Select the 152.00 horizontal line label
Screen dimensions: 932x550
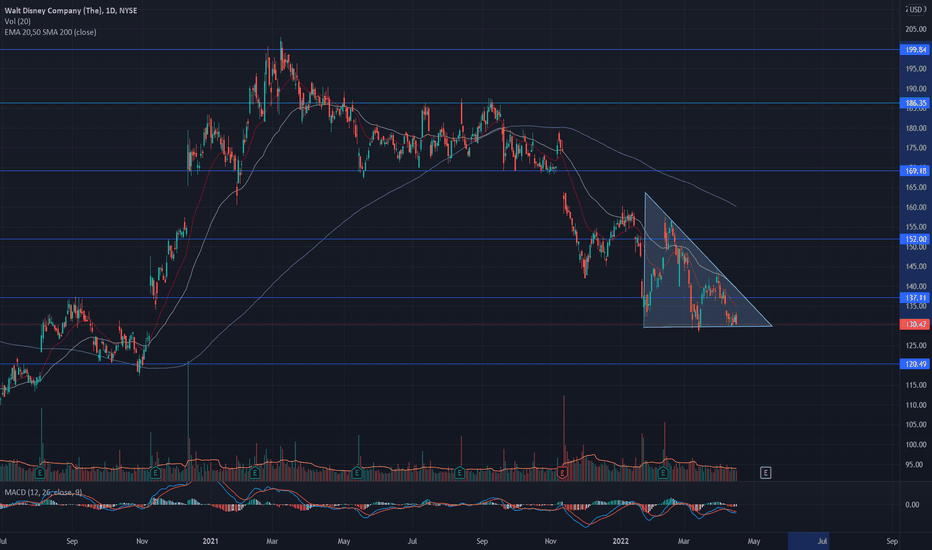pos(915,239)
